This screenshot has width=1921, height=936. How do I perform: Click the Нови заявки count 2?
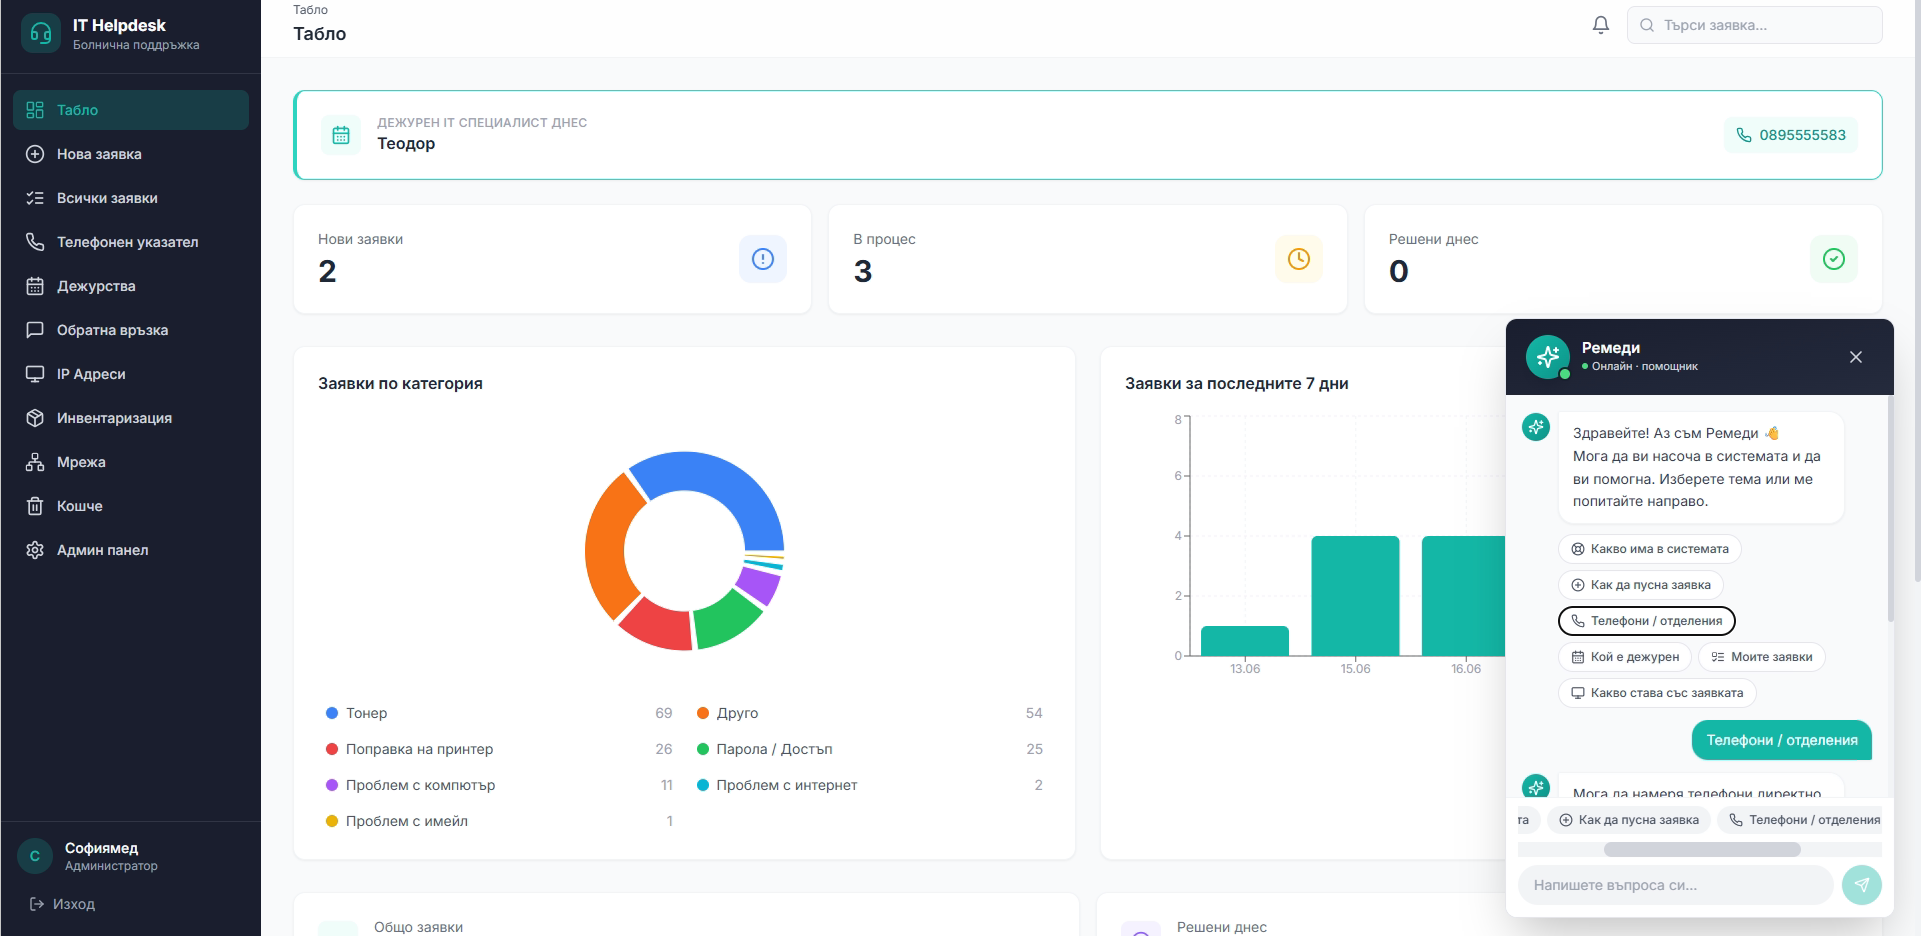point(327,271)
